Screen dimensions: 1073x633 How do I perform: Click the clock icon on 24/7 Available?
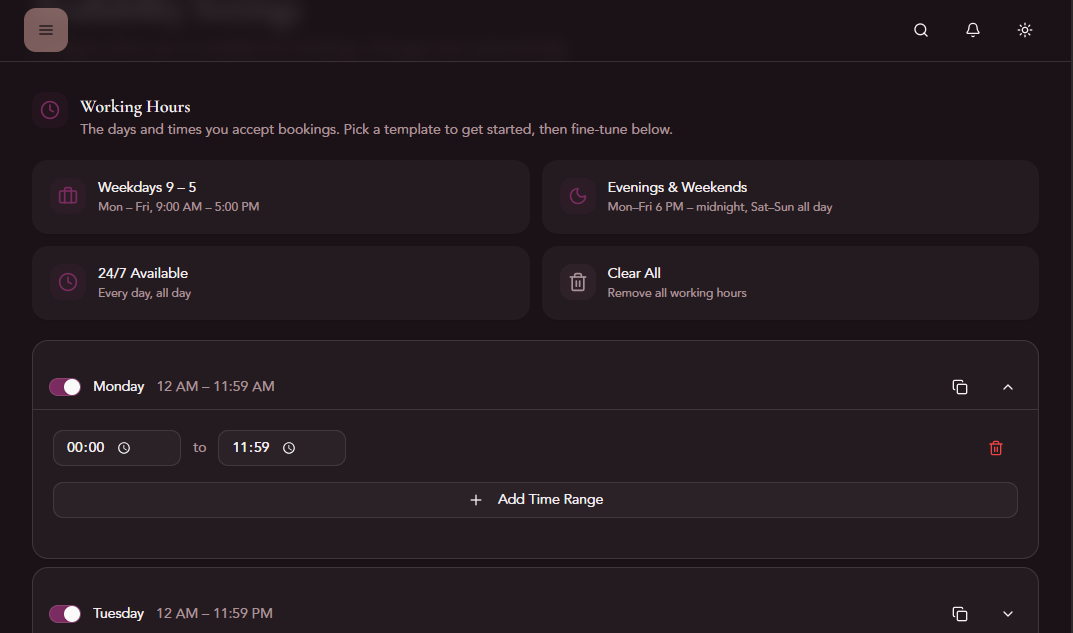(x=67, y=282)
